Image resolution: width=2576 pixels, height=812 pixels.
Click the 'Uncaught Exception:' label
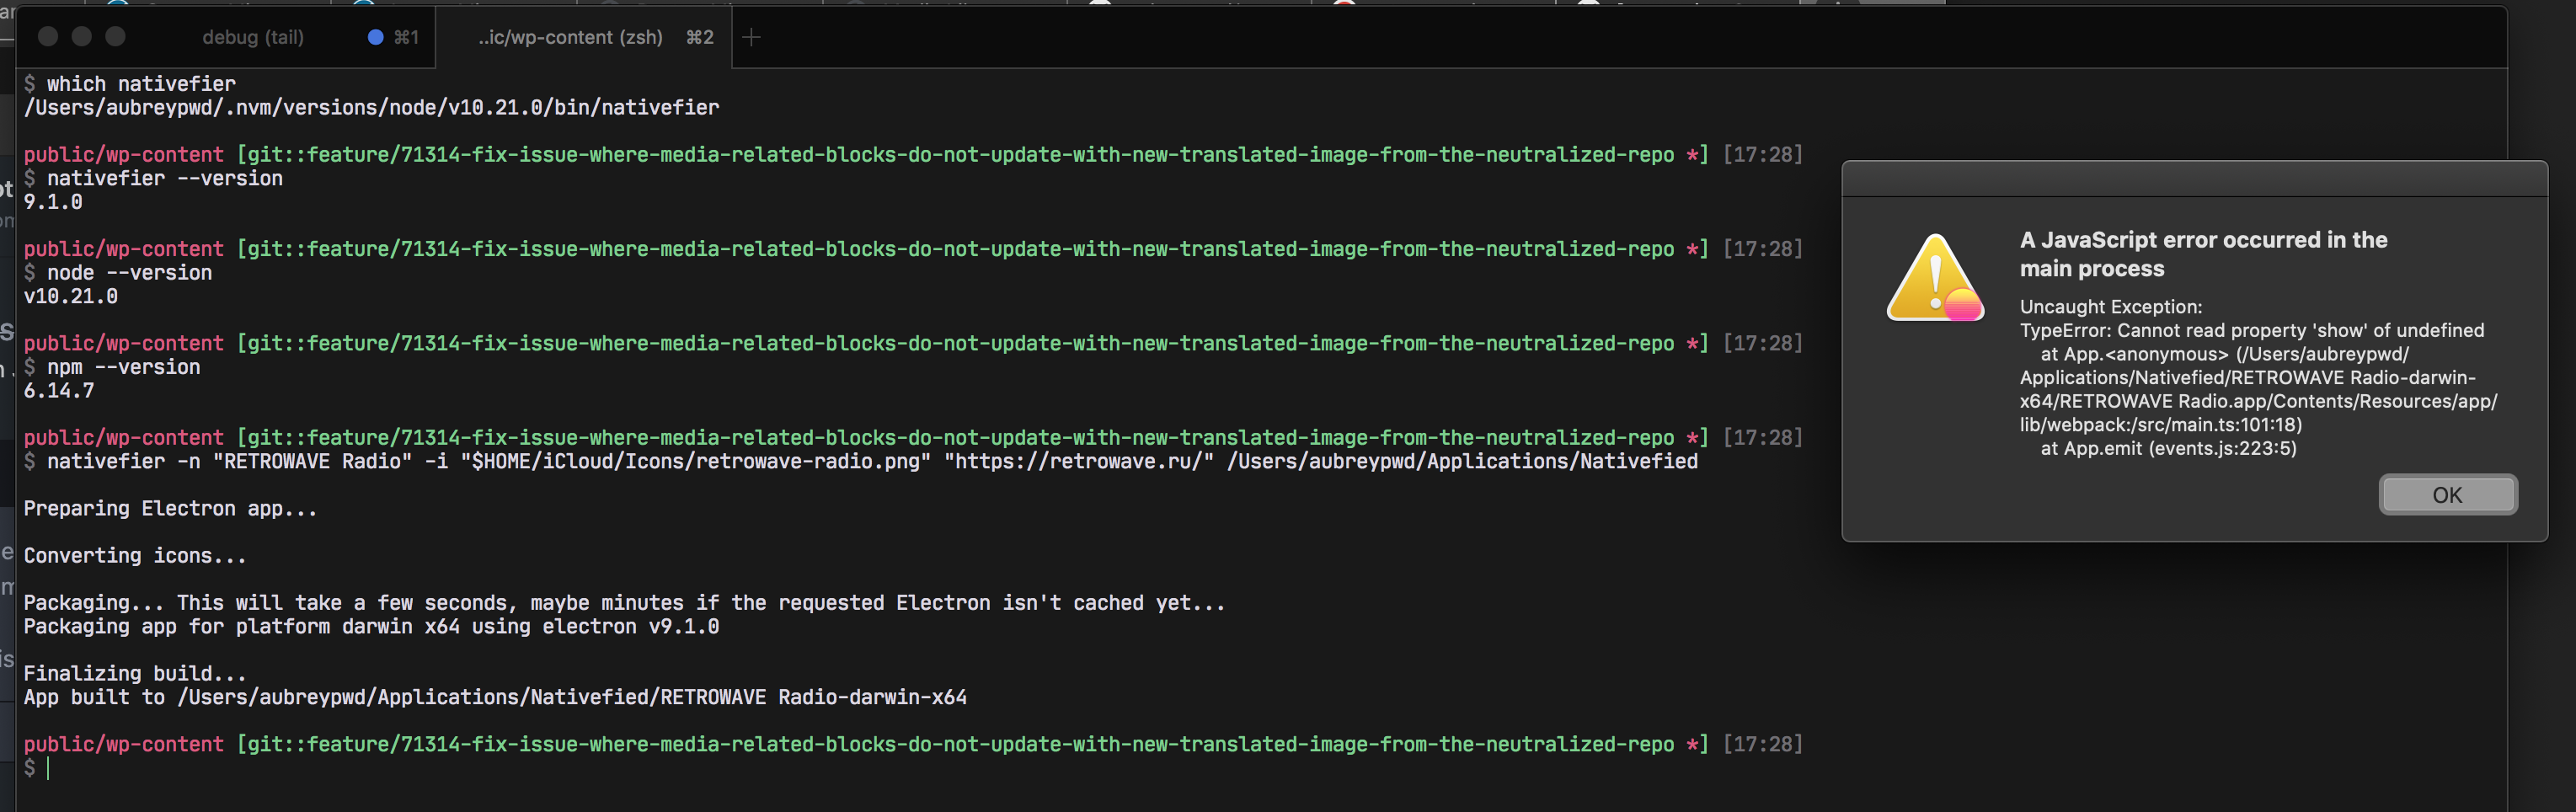click(2110, 307)
